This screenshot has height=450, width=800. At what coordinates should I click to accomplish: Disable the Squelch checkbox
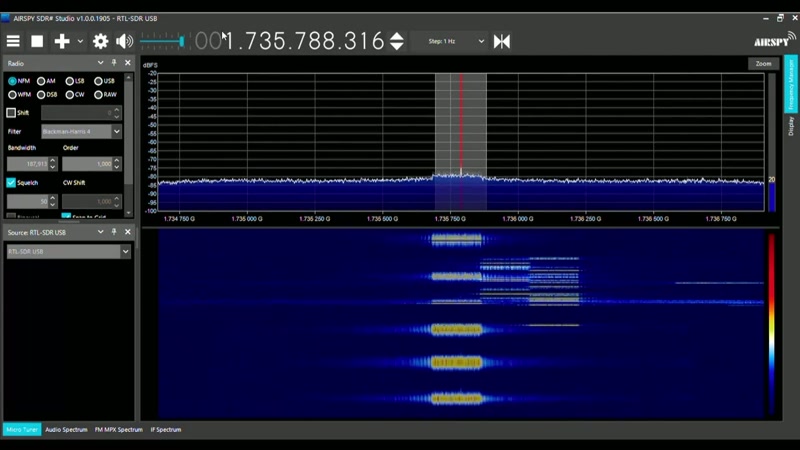click(11, 183)
